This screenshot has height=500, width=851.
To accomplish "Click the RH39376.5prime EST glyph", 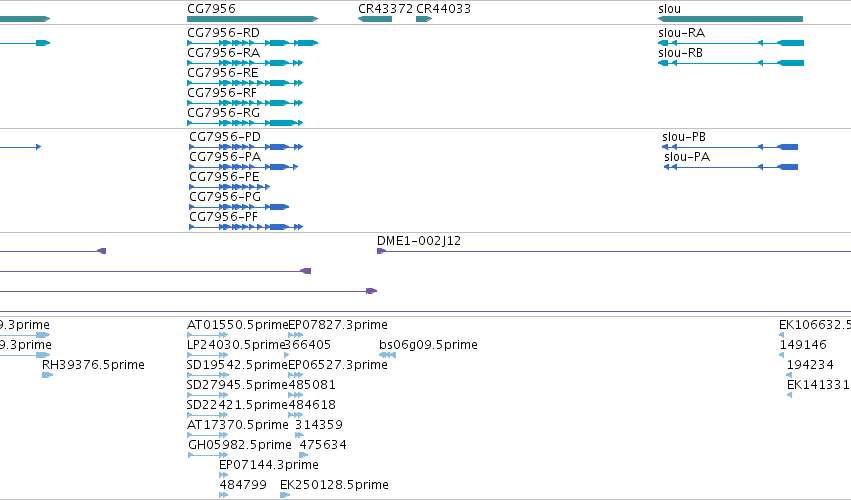I will pos(47,375).
